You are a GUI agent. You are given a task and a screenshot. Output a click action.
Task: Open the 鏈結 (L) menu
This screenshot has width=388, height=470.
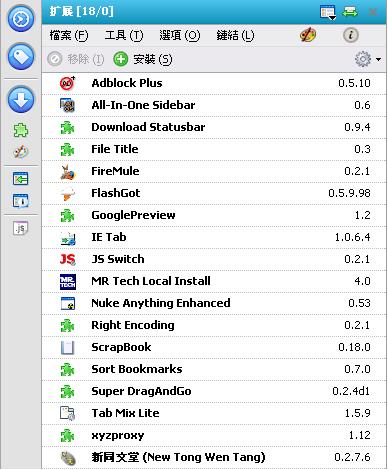click(x=235, y=35)
